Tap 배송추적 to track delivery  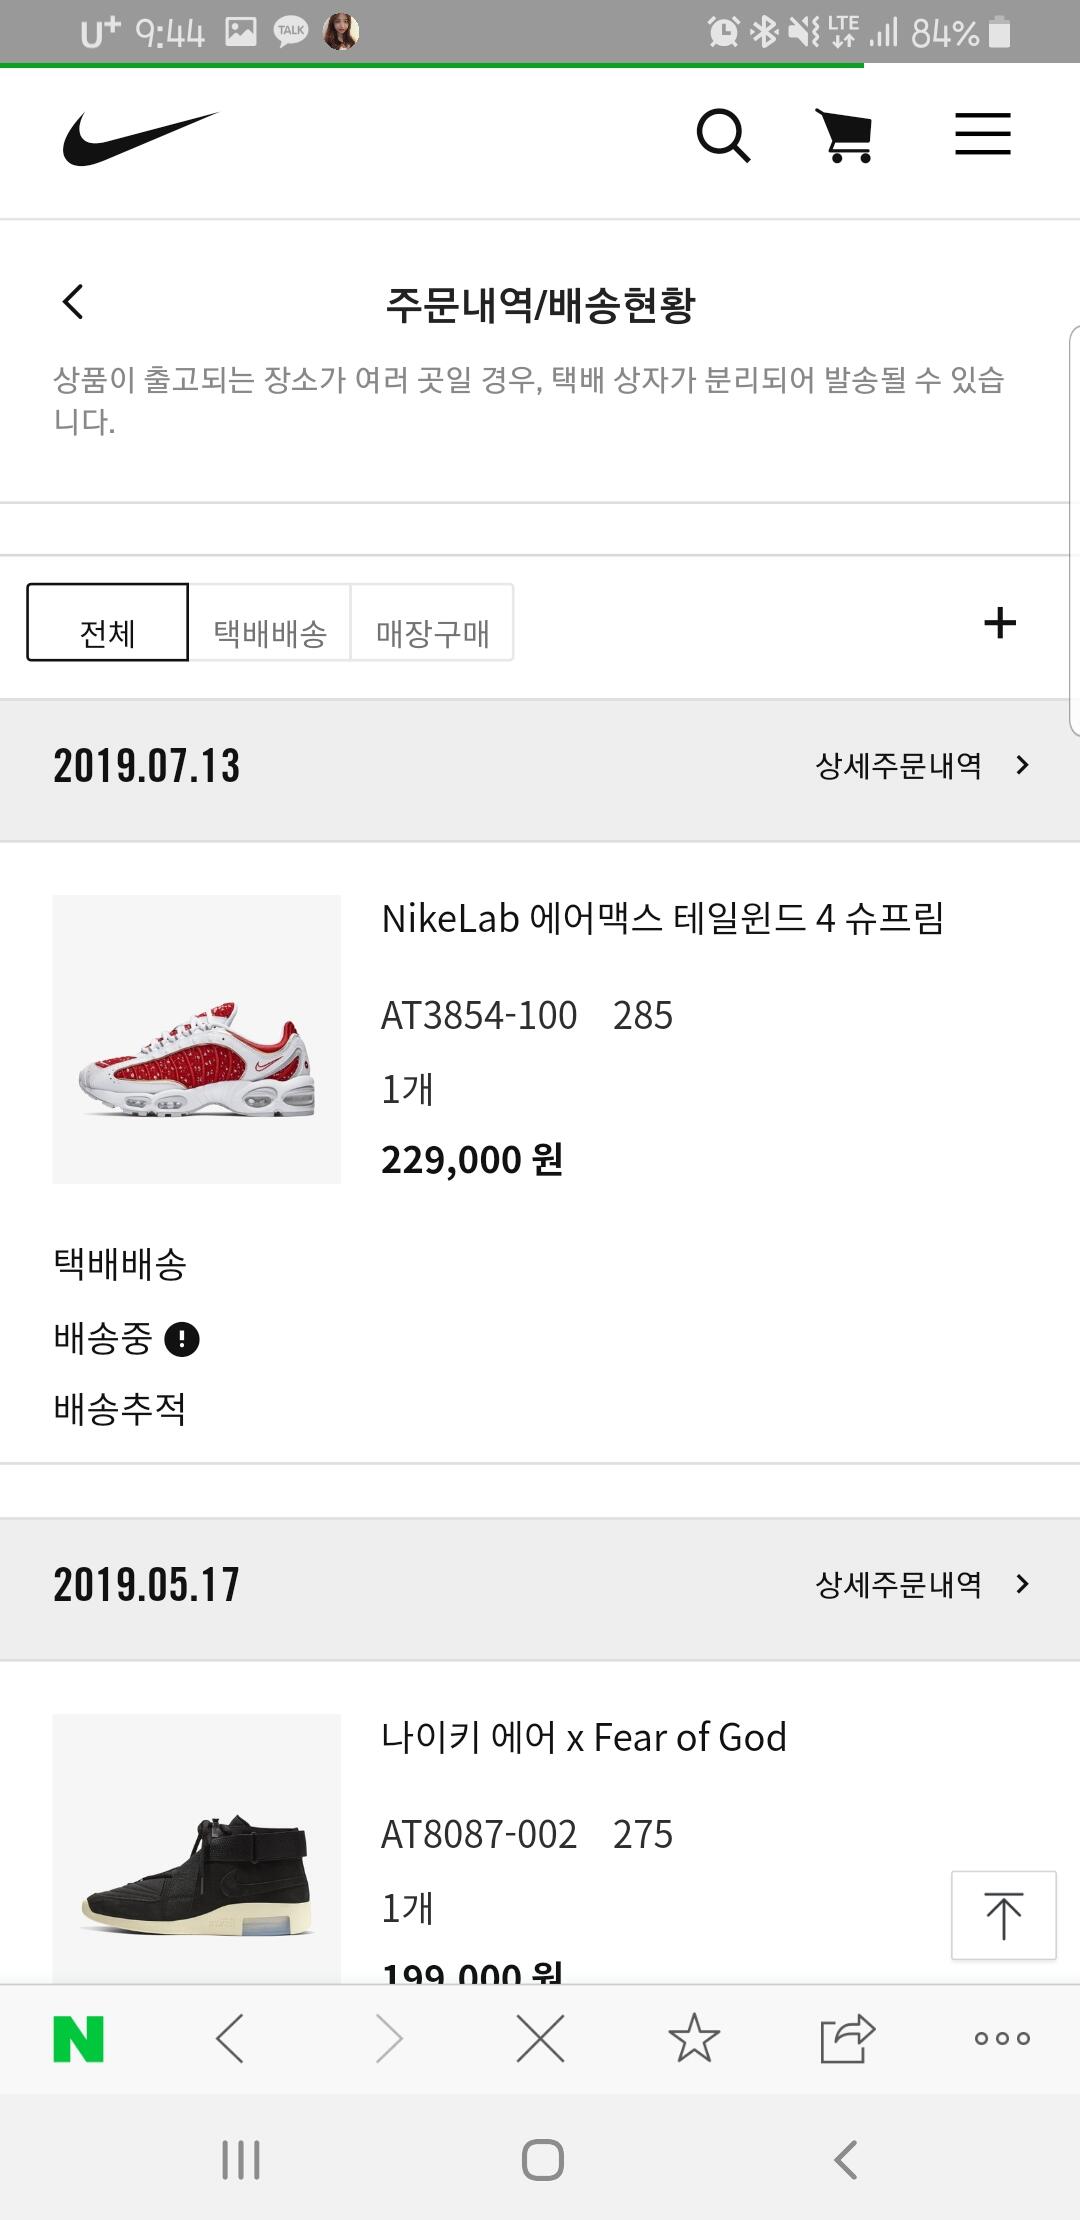click(x=120, y=1409)
